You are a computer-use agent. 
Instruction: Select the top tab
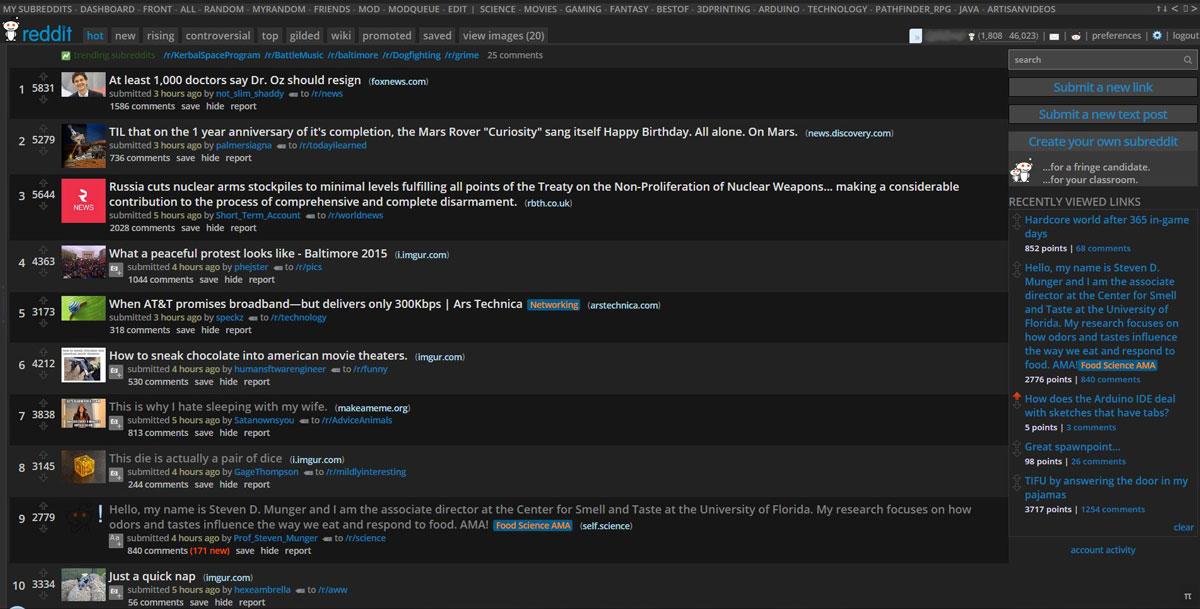click(x=270, y=36)
